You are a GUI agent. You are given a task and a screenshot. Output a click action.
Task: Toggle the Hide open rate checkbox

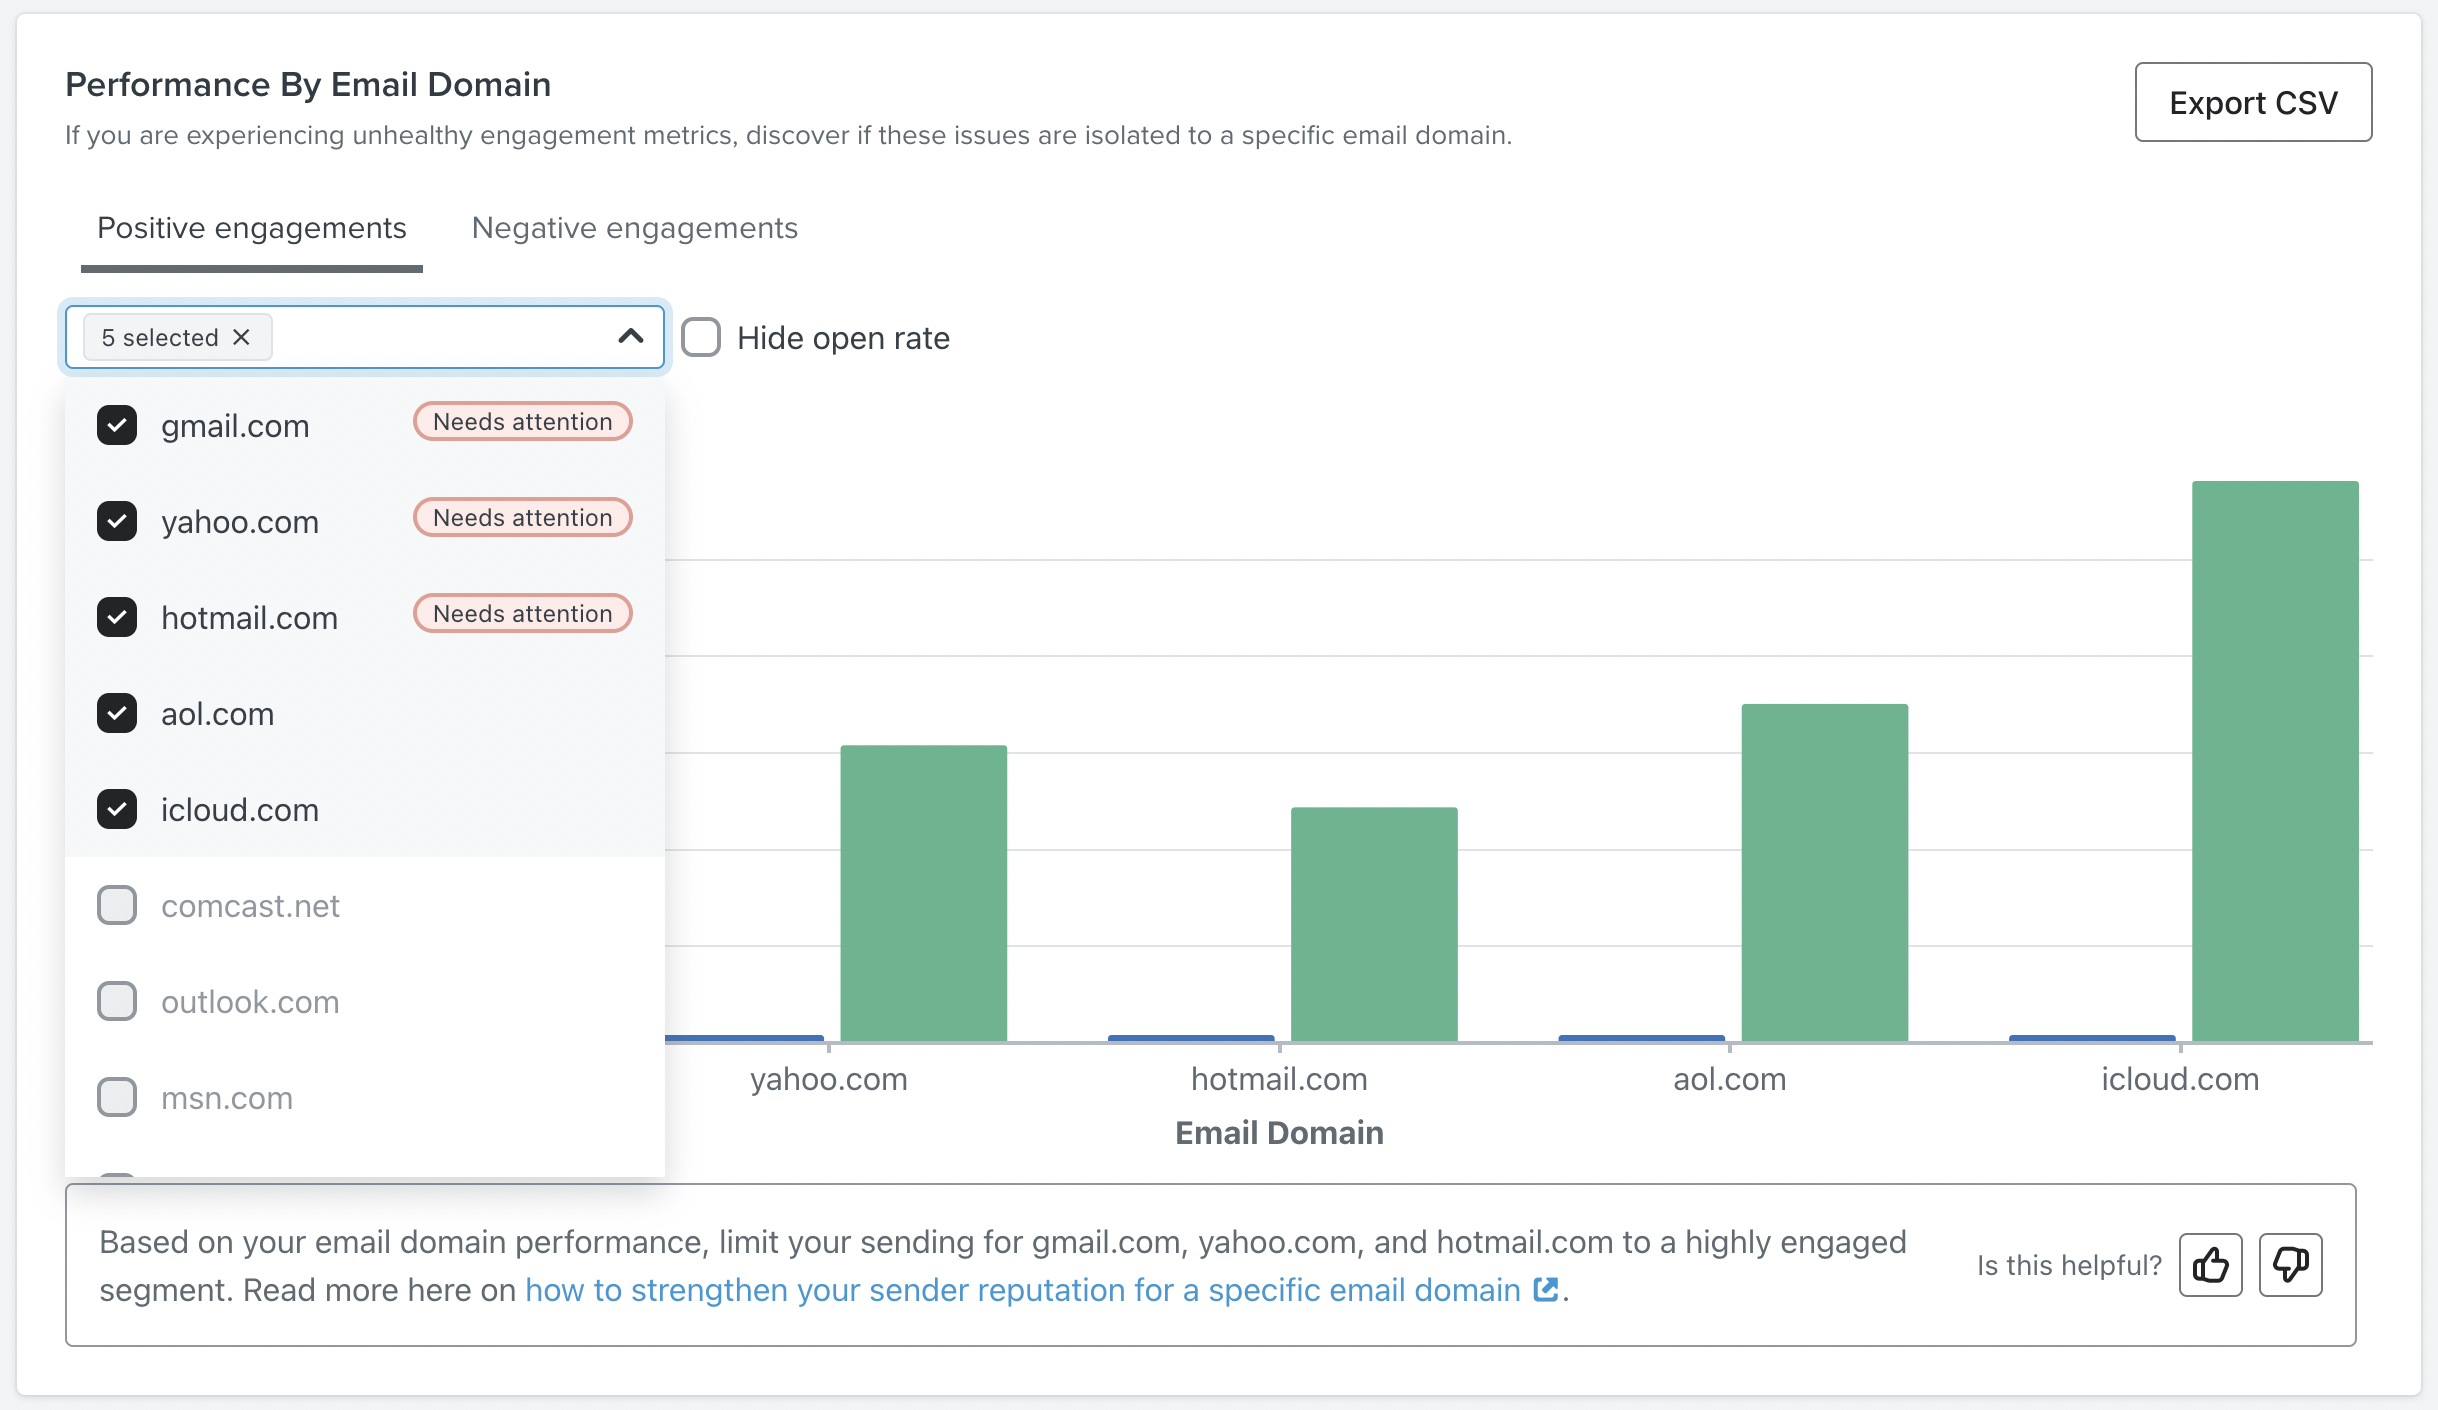tap(703, 336)
